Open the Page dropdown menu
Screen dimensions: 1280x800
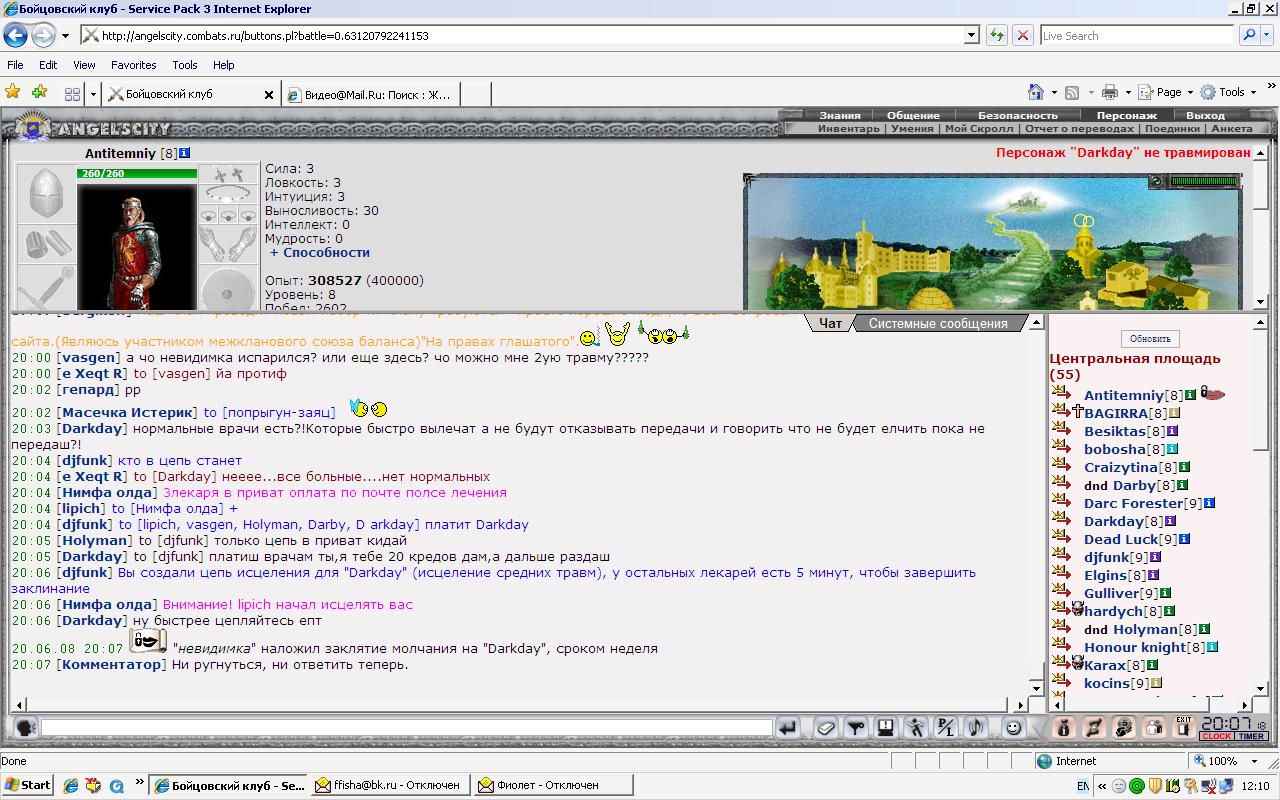click(1168, 92)
